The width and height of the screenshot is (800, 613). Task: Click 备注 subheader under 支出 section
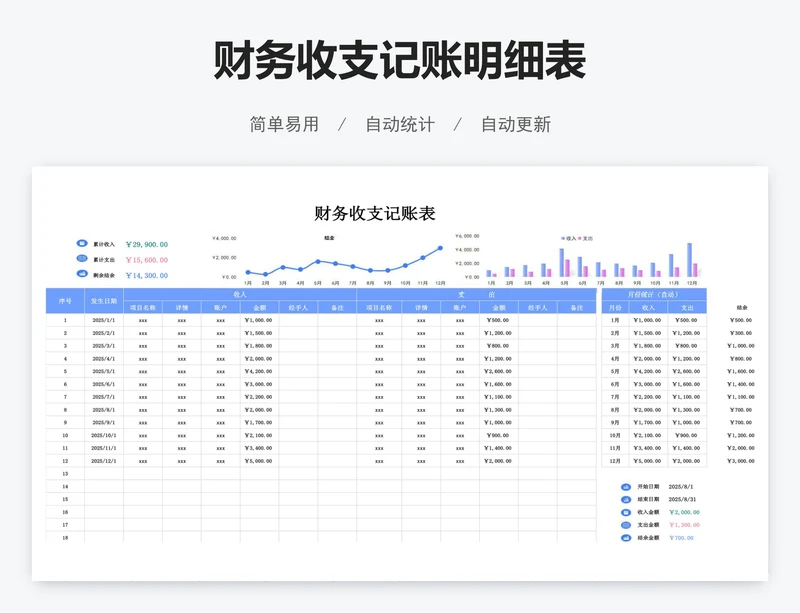[577, 308]
